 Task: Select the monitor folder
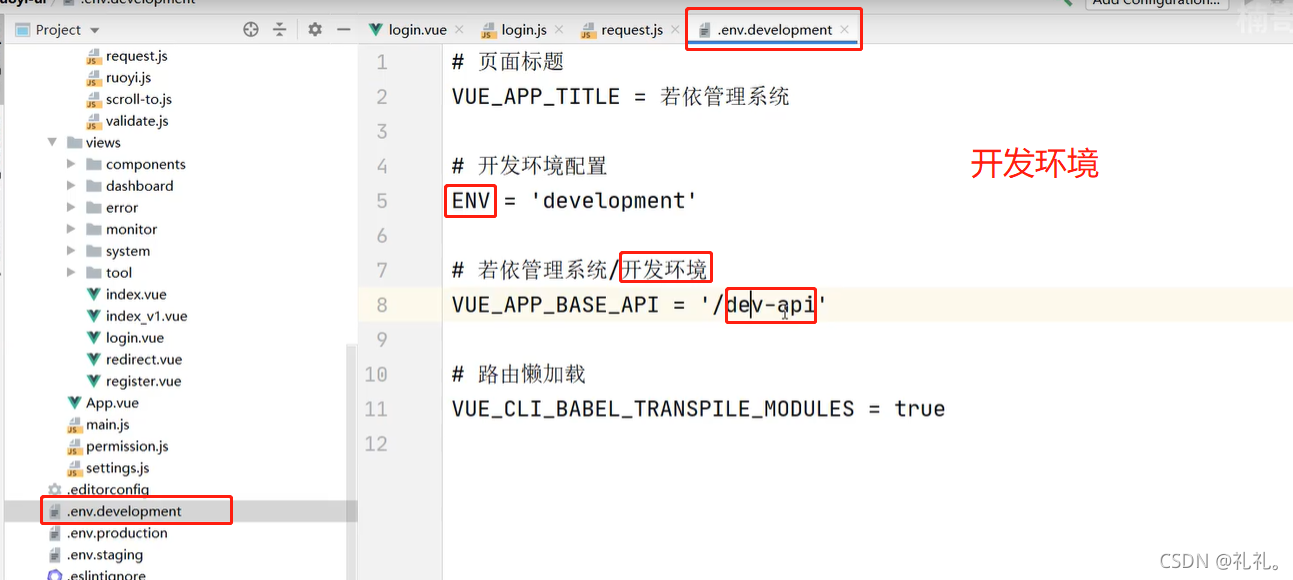[131, 229]
